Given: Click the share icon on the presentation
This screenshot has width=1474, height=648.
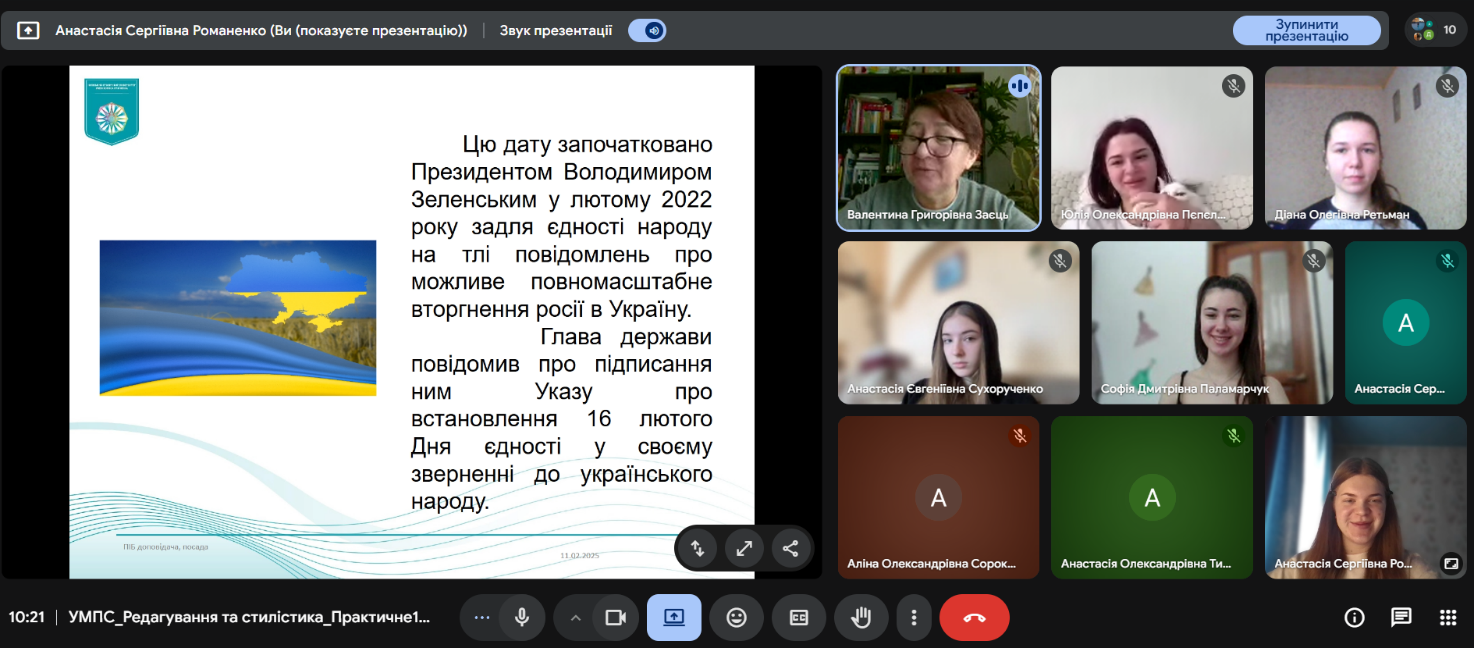Looking at the screenshot, I should pos(790,548).
